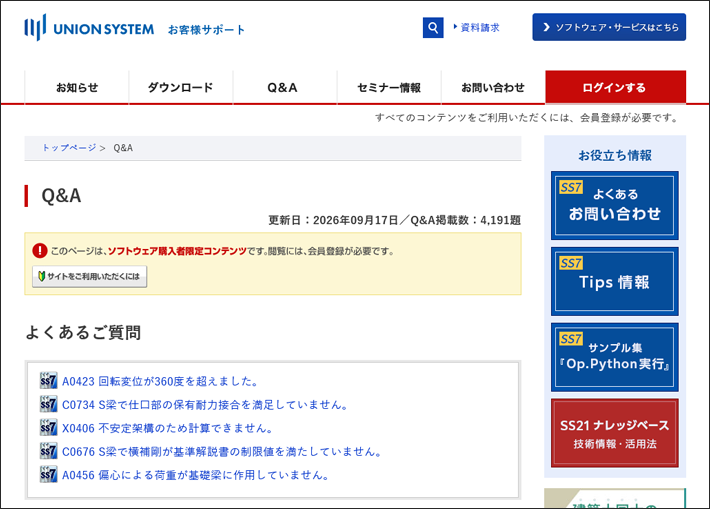
Task: Open A0423 回転変位が360度を超えました link
Action: tap(161, 381)
